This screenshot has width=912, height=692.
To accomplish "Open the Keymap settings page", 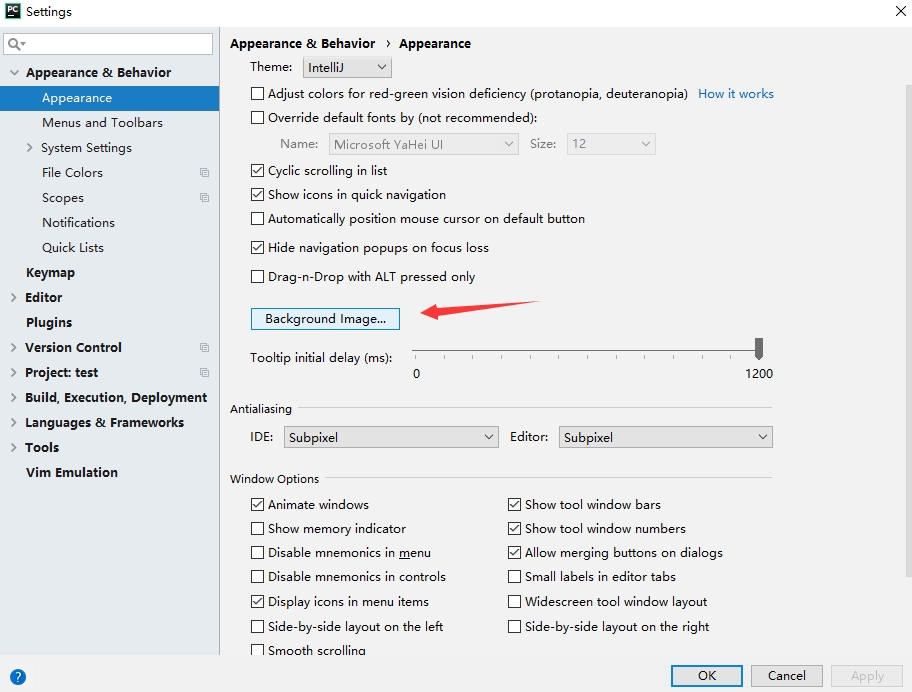I will [50, 273].
